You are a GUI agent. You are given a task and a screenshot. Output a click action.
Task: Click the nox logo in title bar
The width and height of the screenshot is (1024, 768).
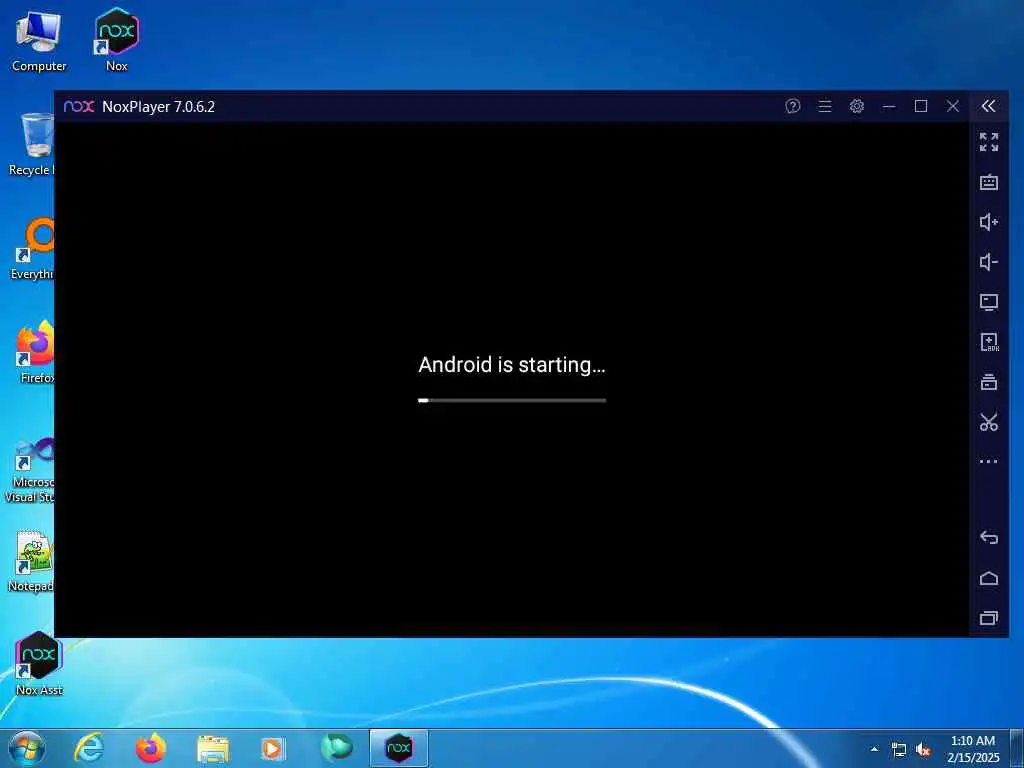pyautogui.click(x=79, y=106)
